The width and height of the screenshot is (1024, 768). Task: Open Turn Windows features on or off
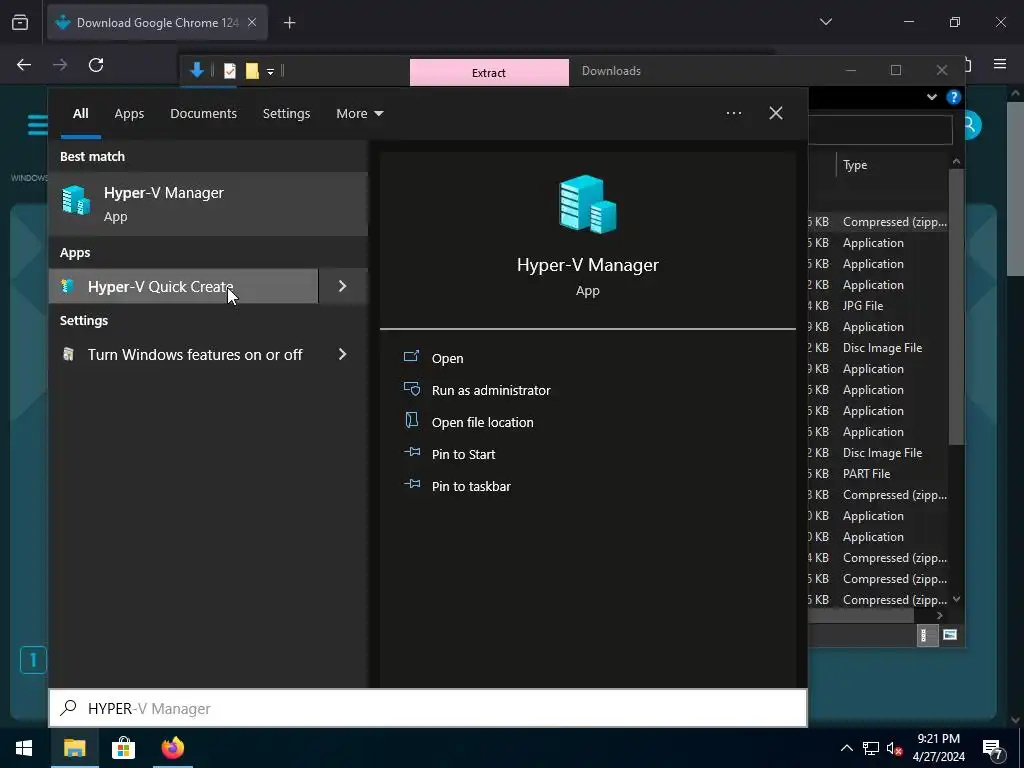[184, 355]
